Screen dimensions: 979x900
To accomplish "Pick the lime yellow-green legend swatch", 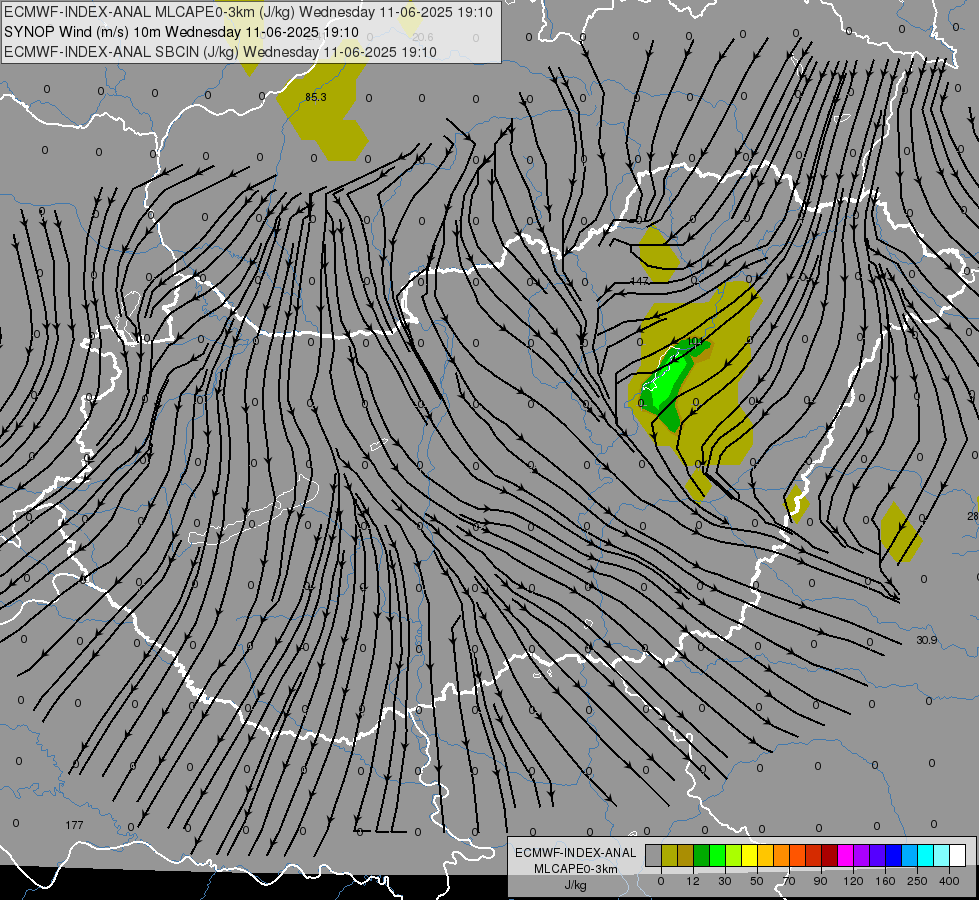I will (734, 855).
